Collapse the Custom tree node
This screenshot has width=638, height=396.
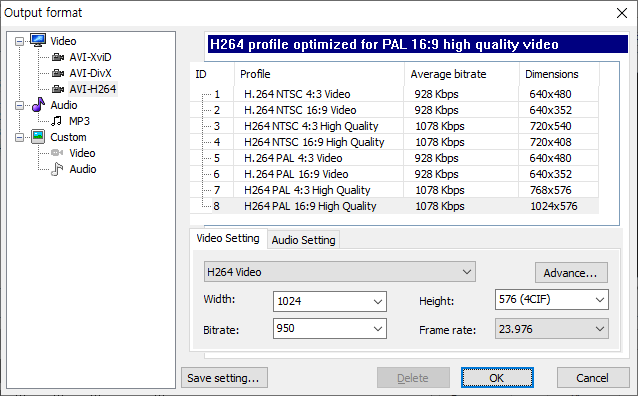pos(19,138)
